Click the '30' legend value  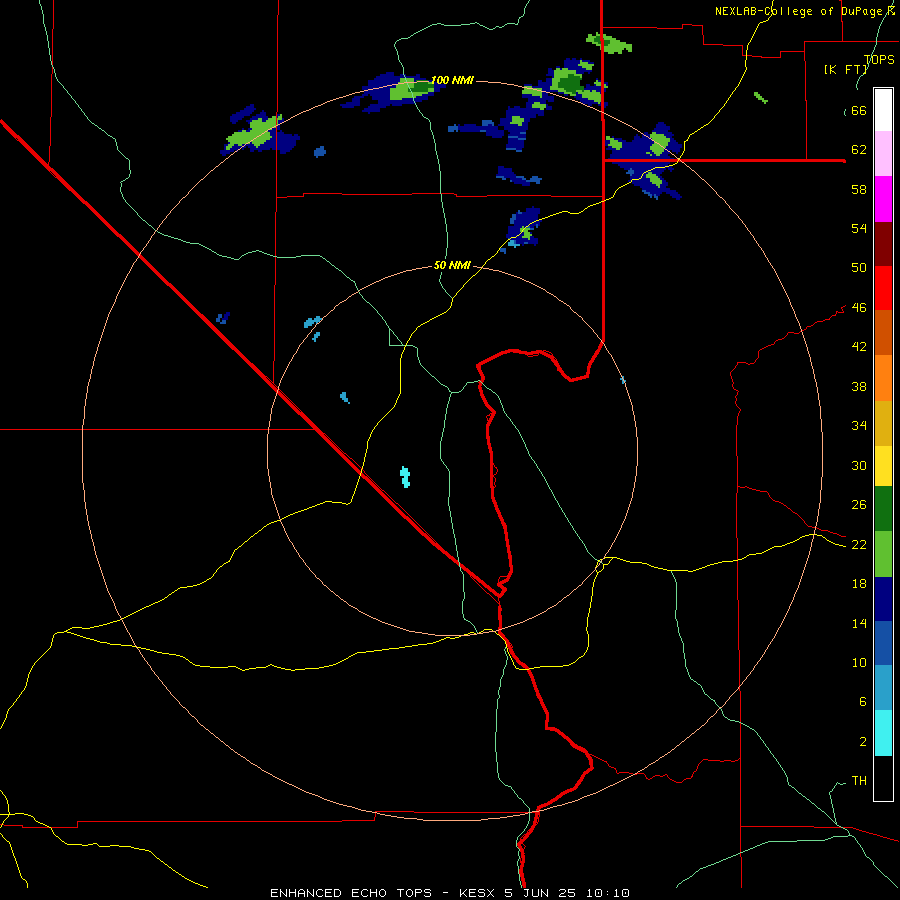(859, 465)
